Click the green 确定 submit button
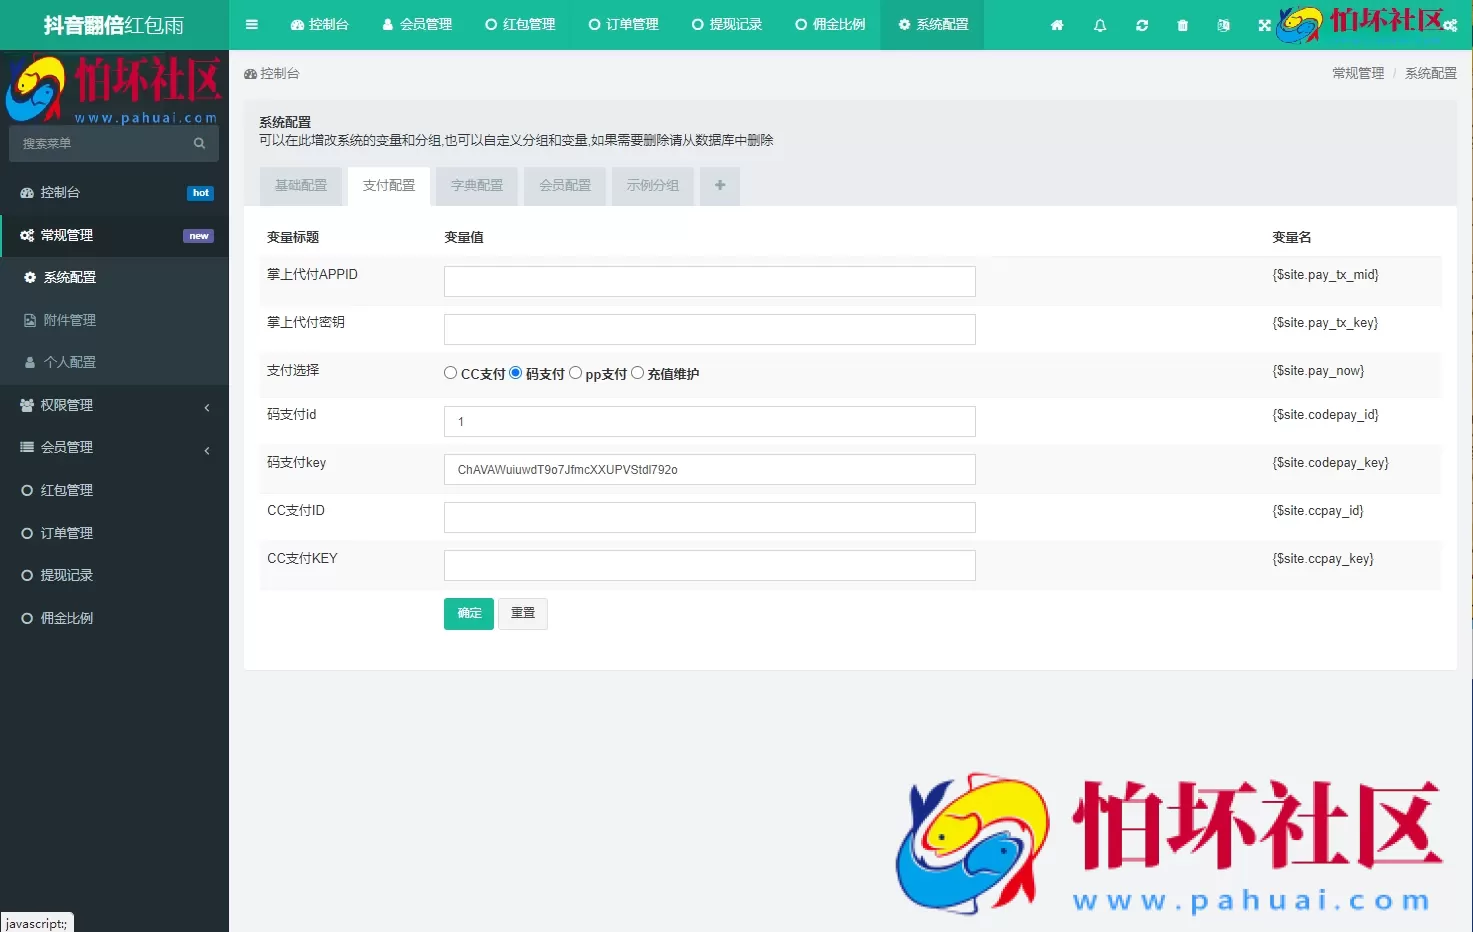This screenshot has width=1473, height=932. point(468,613)
